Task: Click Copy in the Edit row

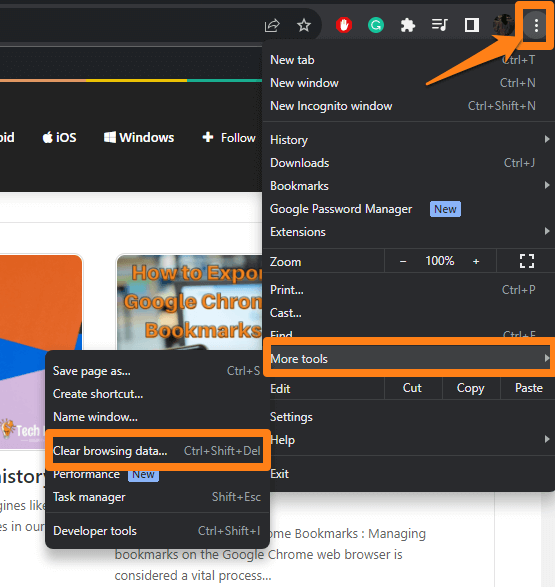Action: [x=470, y=388]
